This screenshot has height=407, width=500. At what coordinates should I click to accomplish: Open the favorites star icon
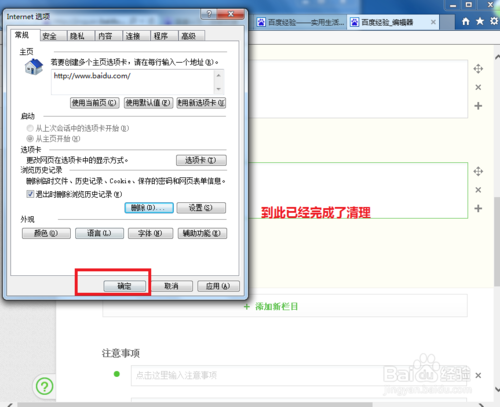(x=480, y=21)
